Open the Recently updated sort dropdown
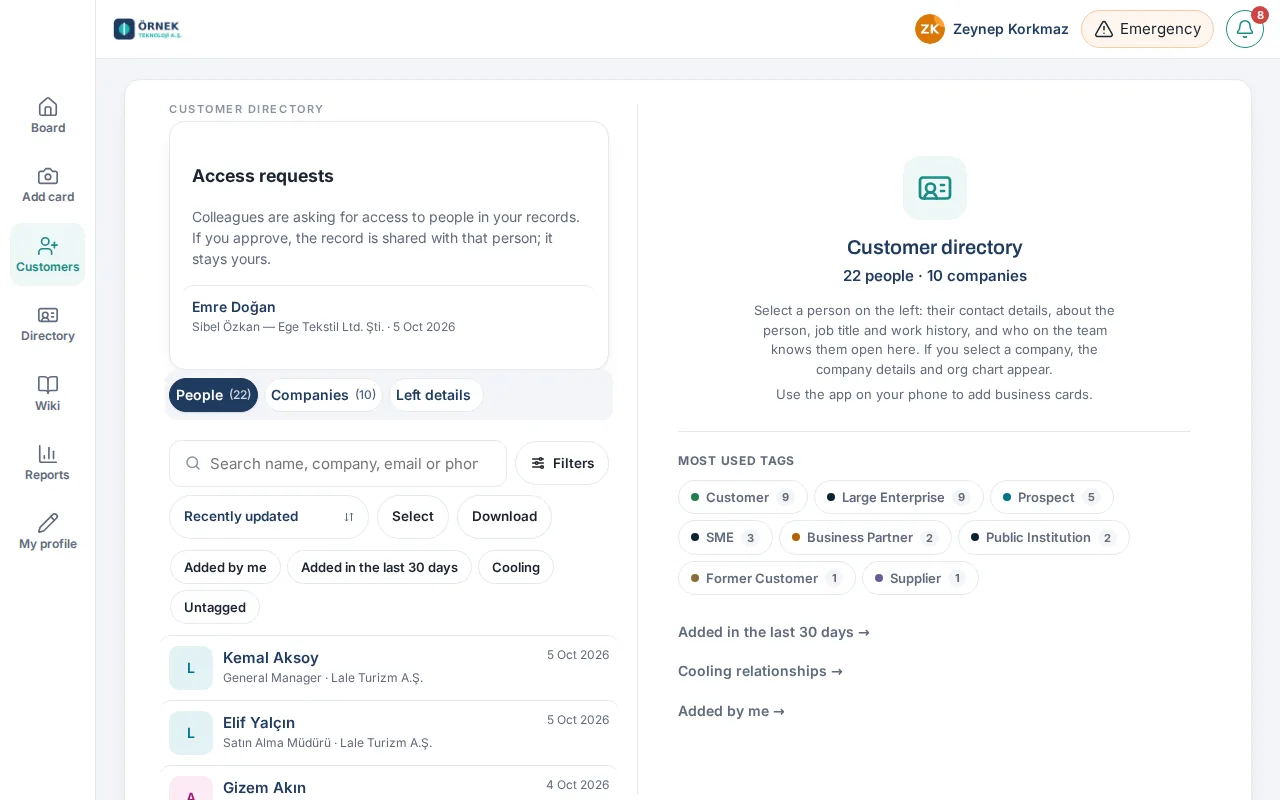Image resolution: width=1280 pixels, height=800 pixels. coord(269,517)
